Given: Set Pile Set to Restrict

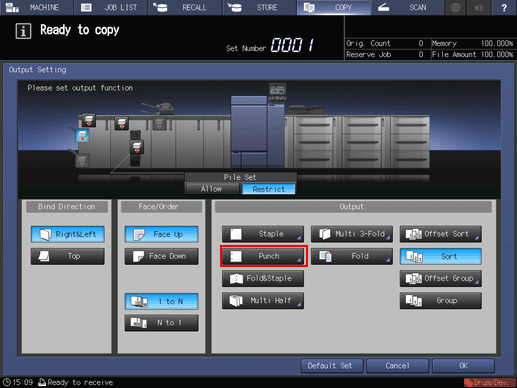Looking at the screenshot, I should (x=269, y=189).
